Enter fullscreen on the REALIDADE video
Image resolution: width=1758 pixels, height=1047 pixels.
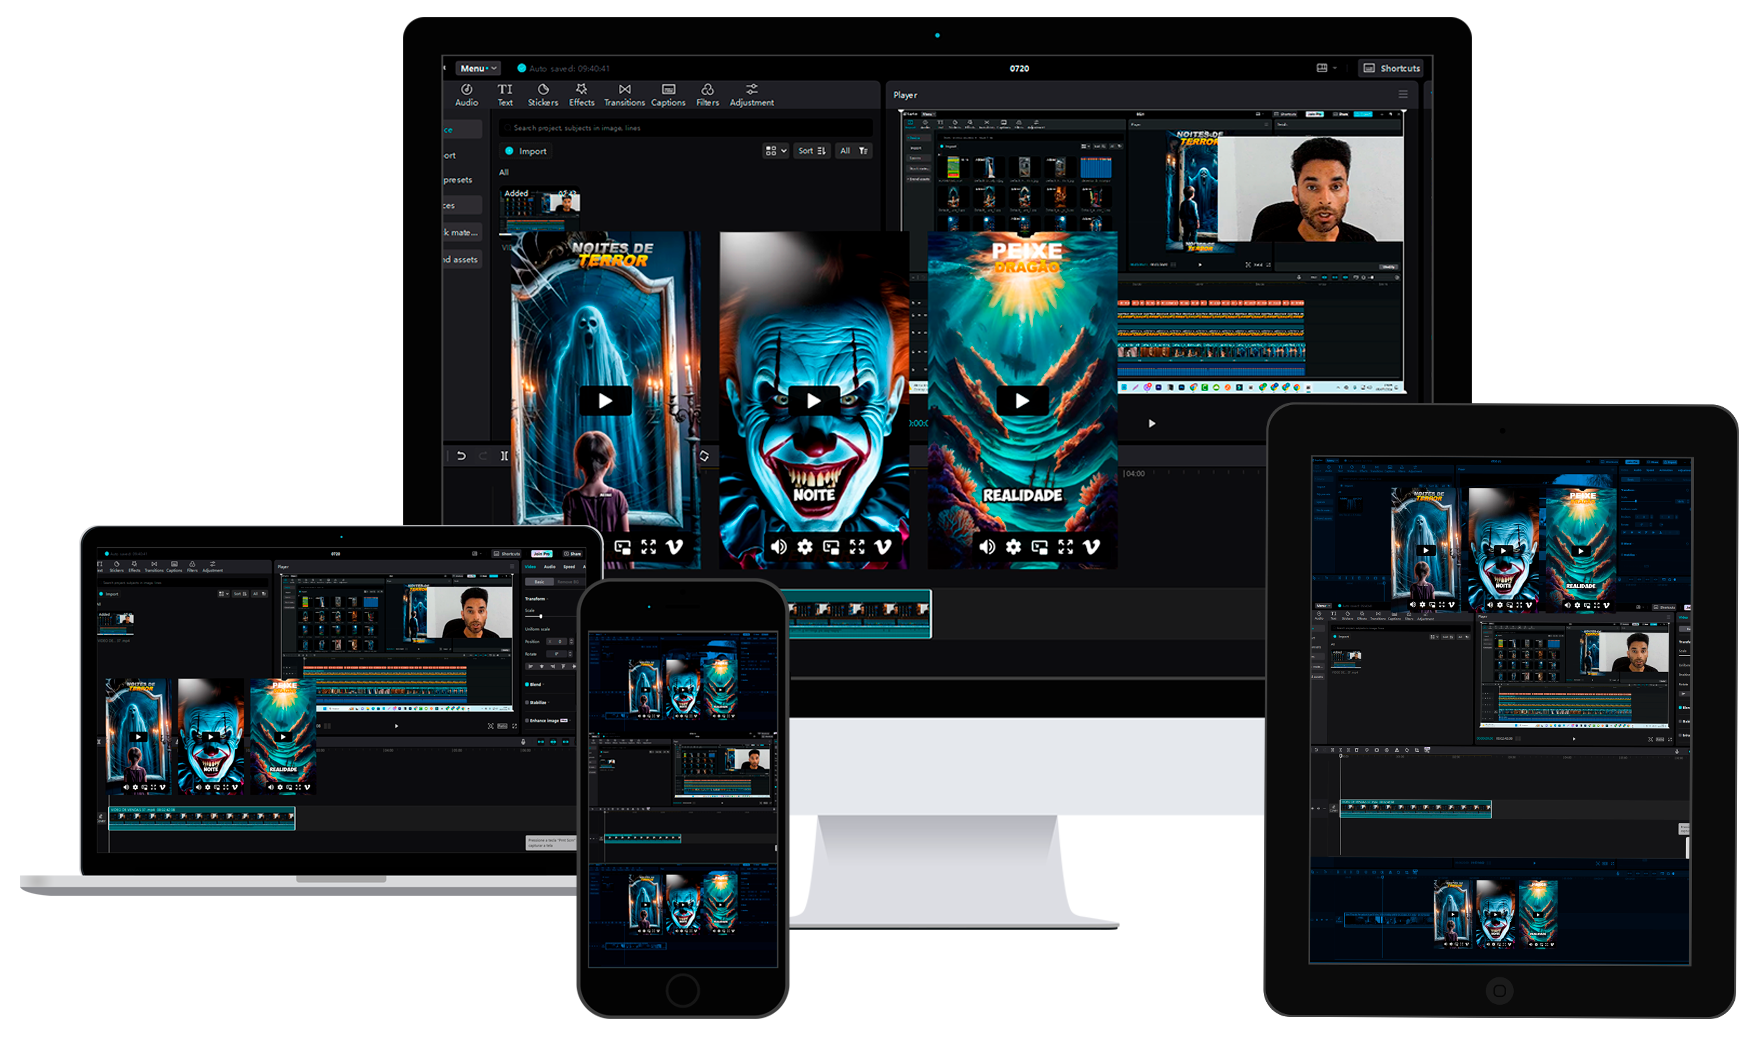pos(1065,547)
